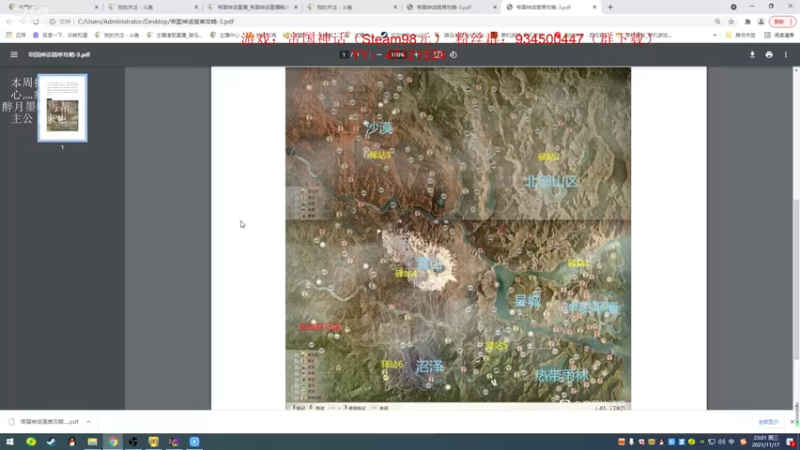The width and height of the screenshot is (800, 450).
Task: Open the Windows Start menu
Action: pyautogui.click(x=10, y=442)
